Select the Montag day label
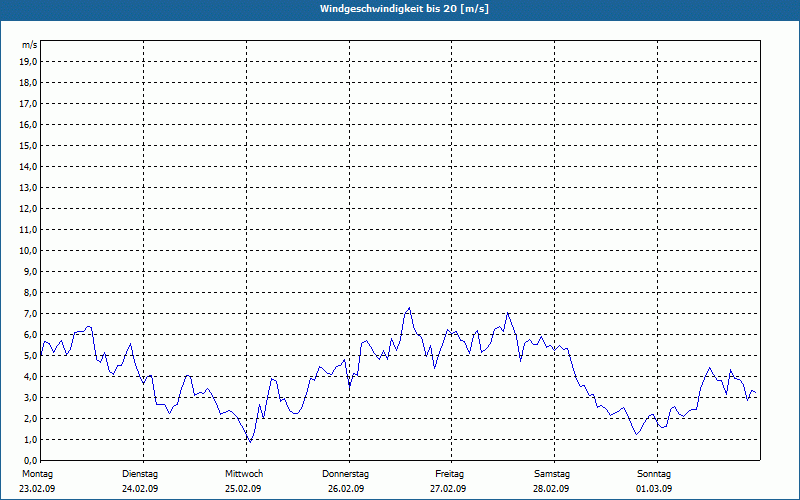 coord(37,474)
